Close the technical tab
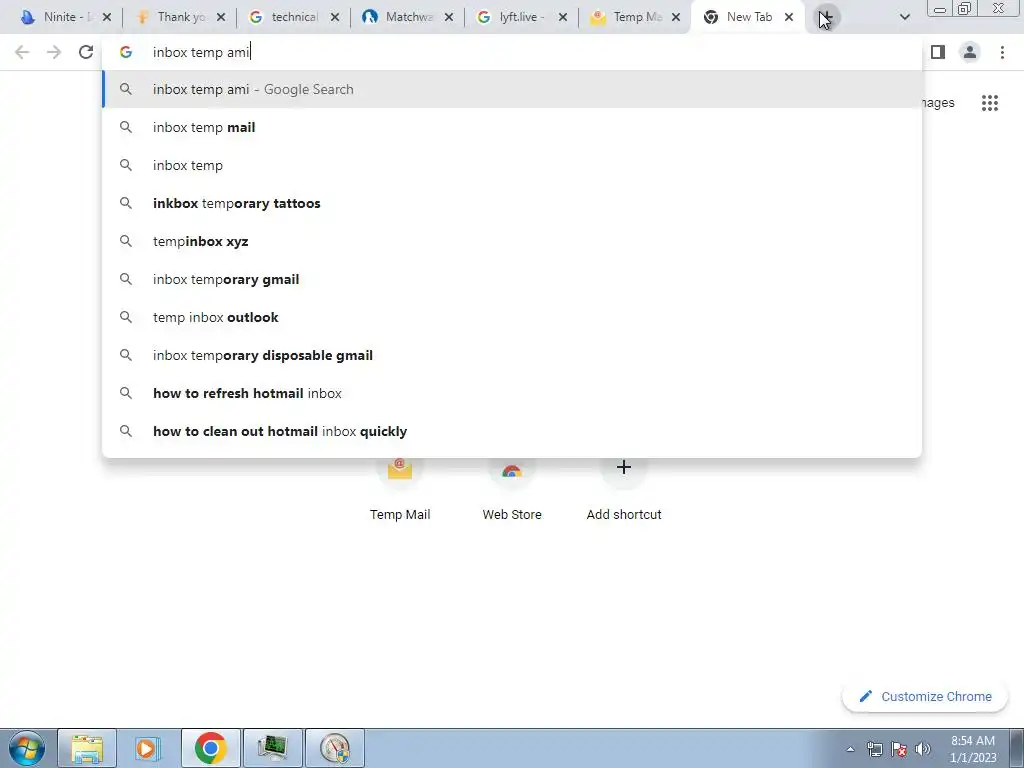Screen dimensions: 1024x768 pos(335,17)
